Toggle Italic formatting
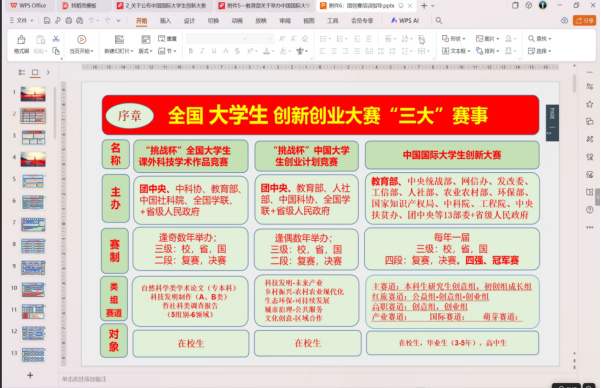Screen dimensions: 601x388 point(202,51)
